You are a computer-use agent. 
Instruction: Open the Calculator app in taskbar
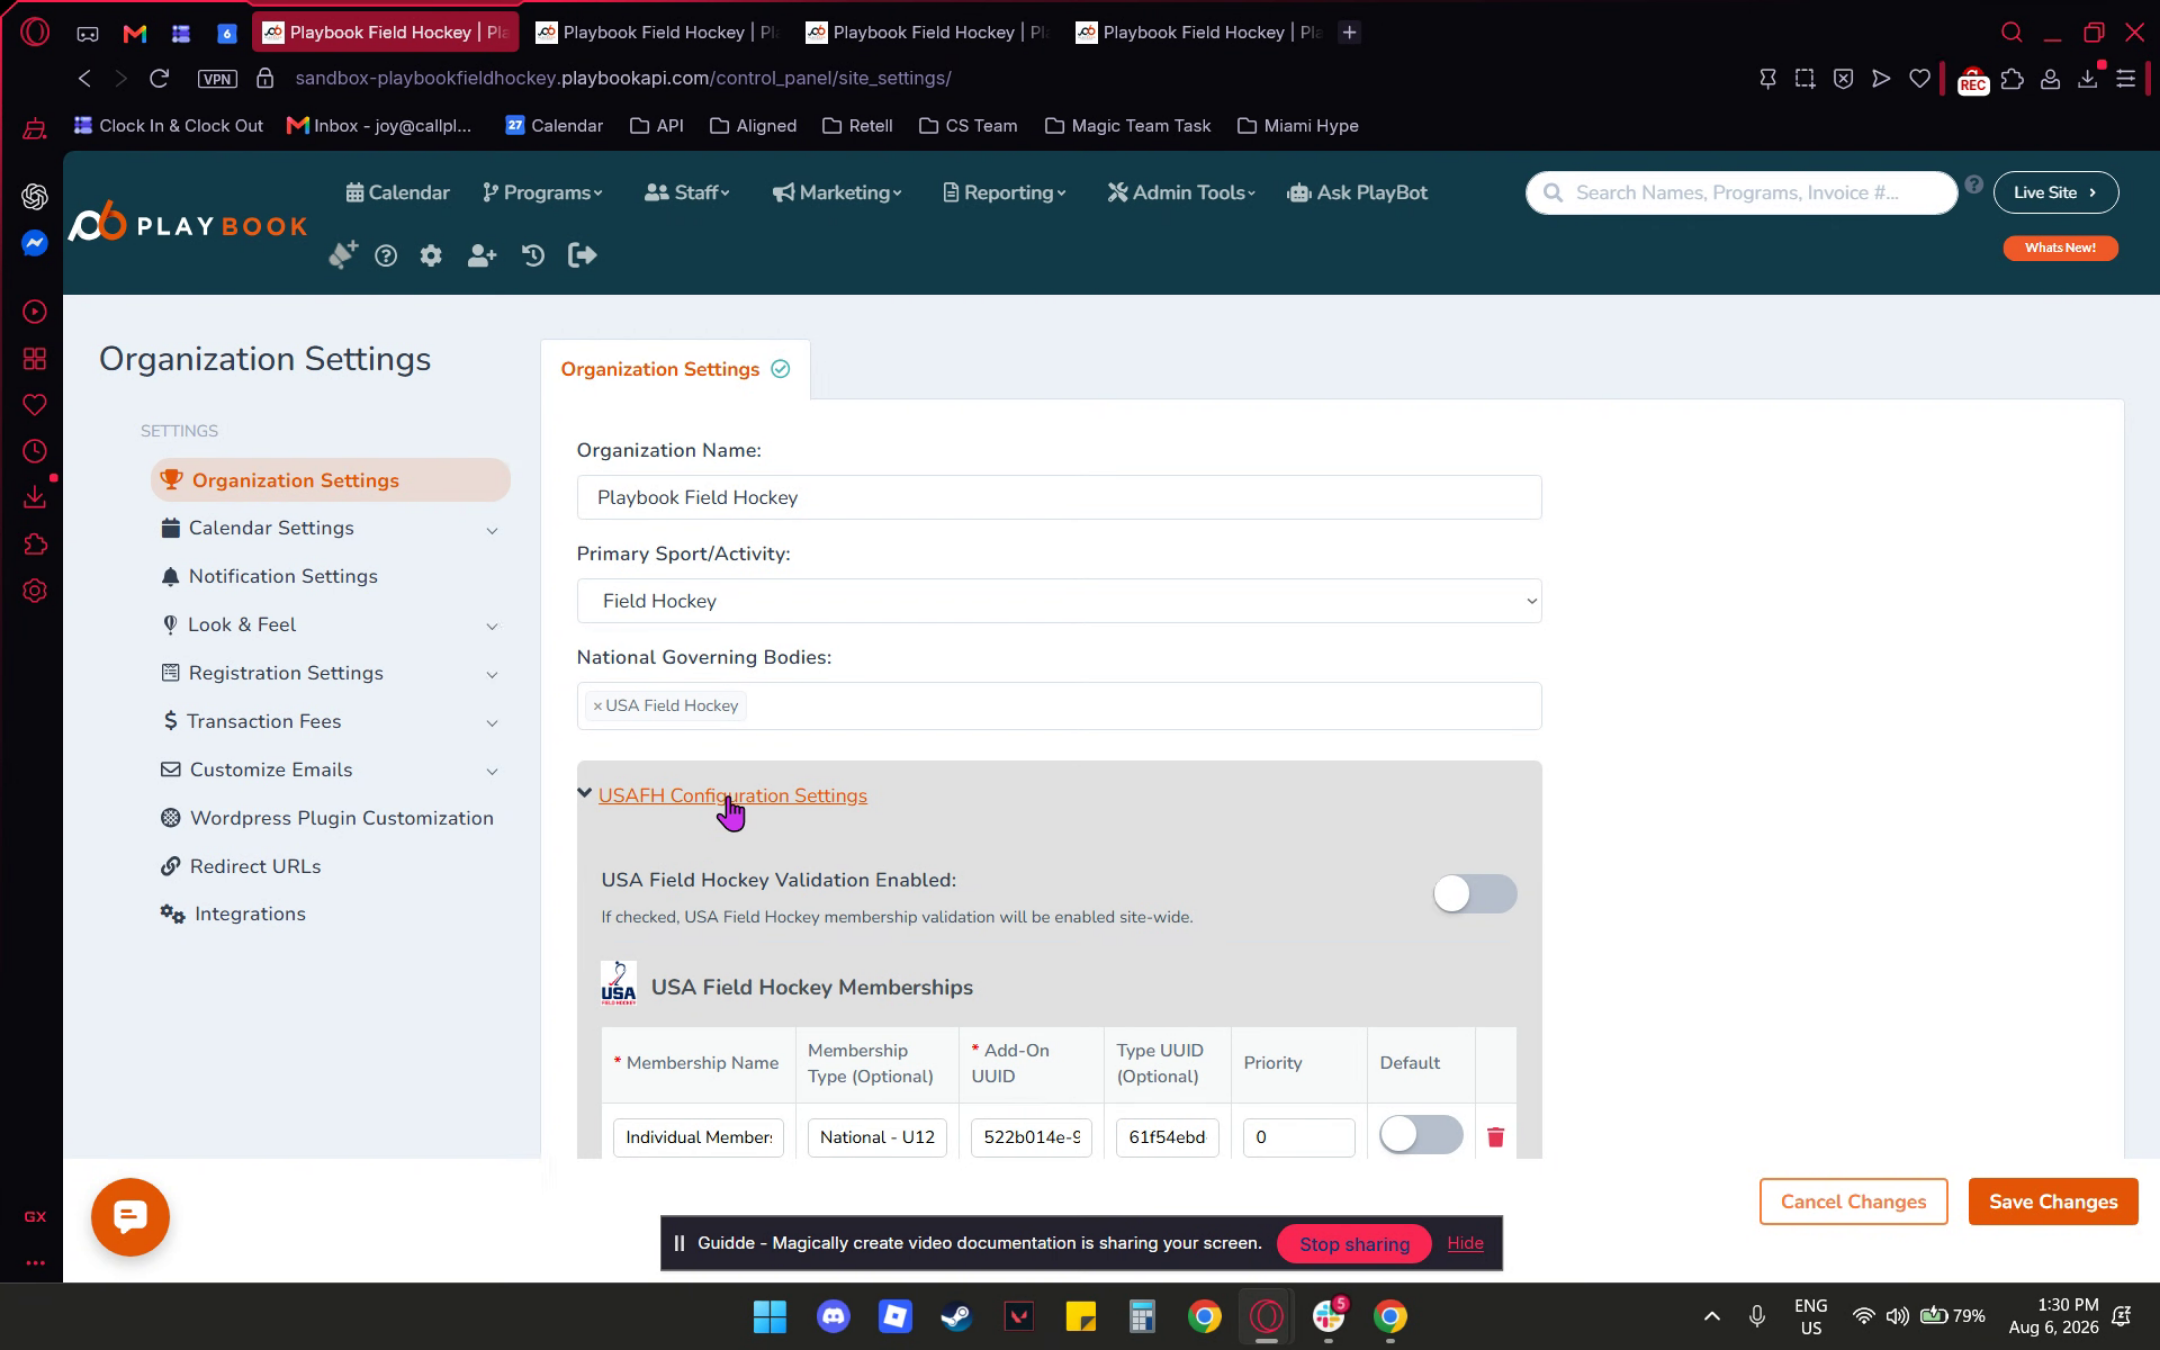tap(1142, 1316)
